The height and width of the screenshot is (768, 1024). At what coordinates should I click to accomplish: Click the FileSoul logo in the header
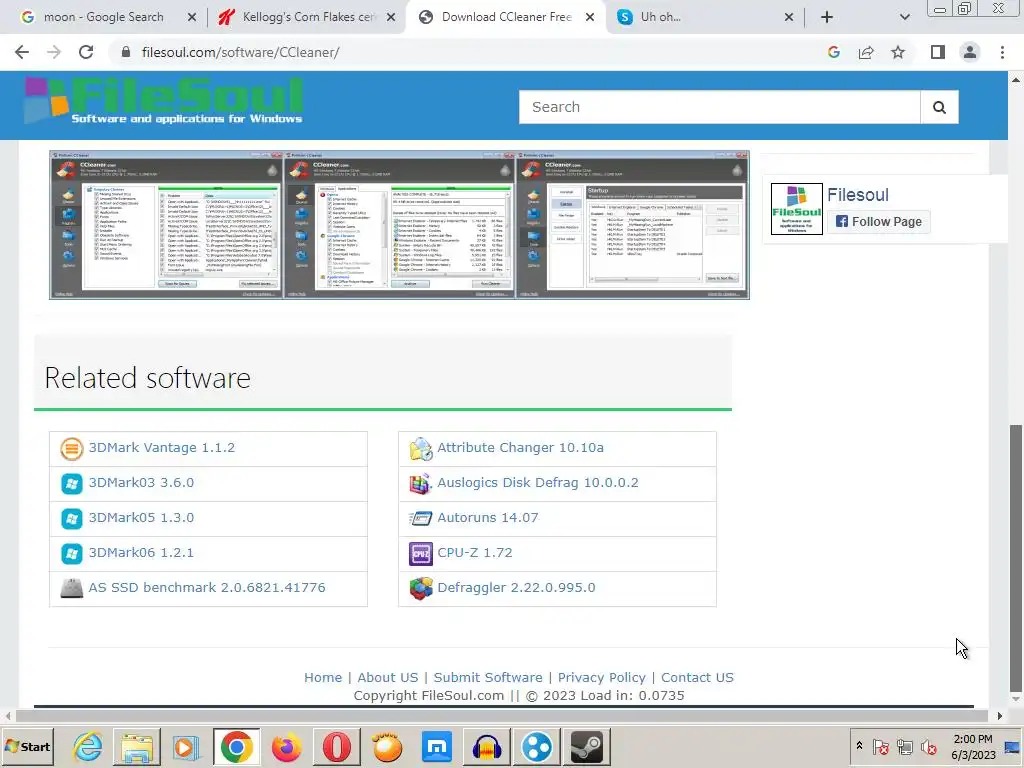[163, 101]
